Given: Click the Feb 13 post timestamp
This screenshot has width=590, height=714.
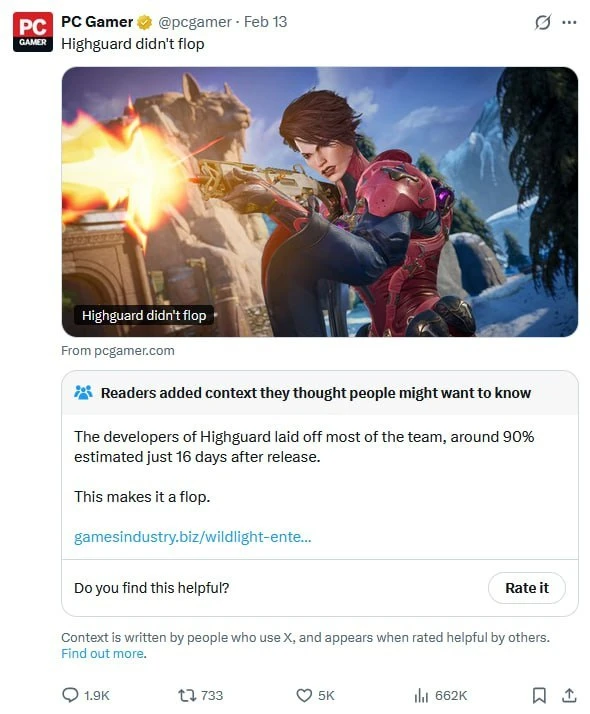Looking at the screenshot, I should point(265,22).
